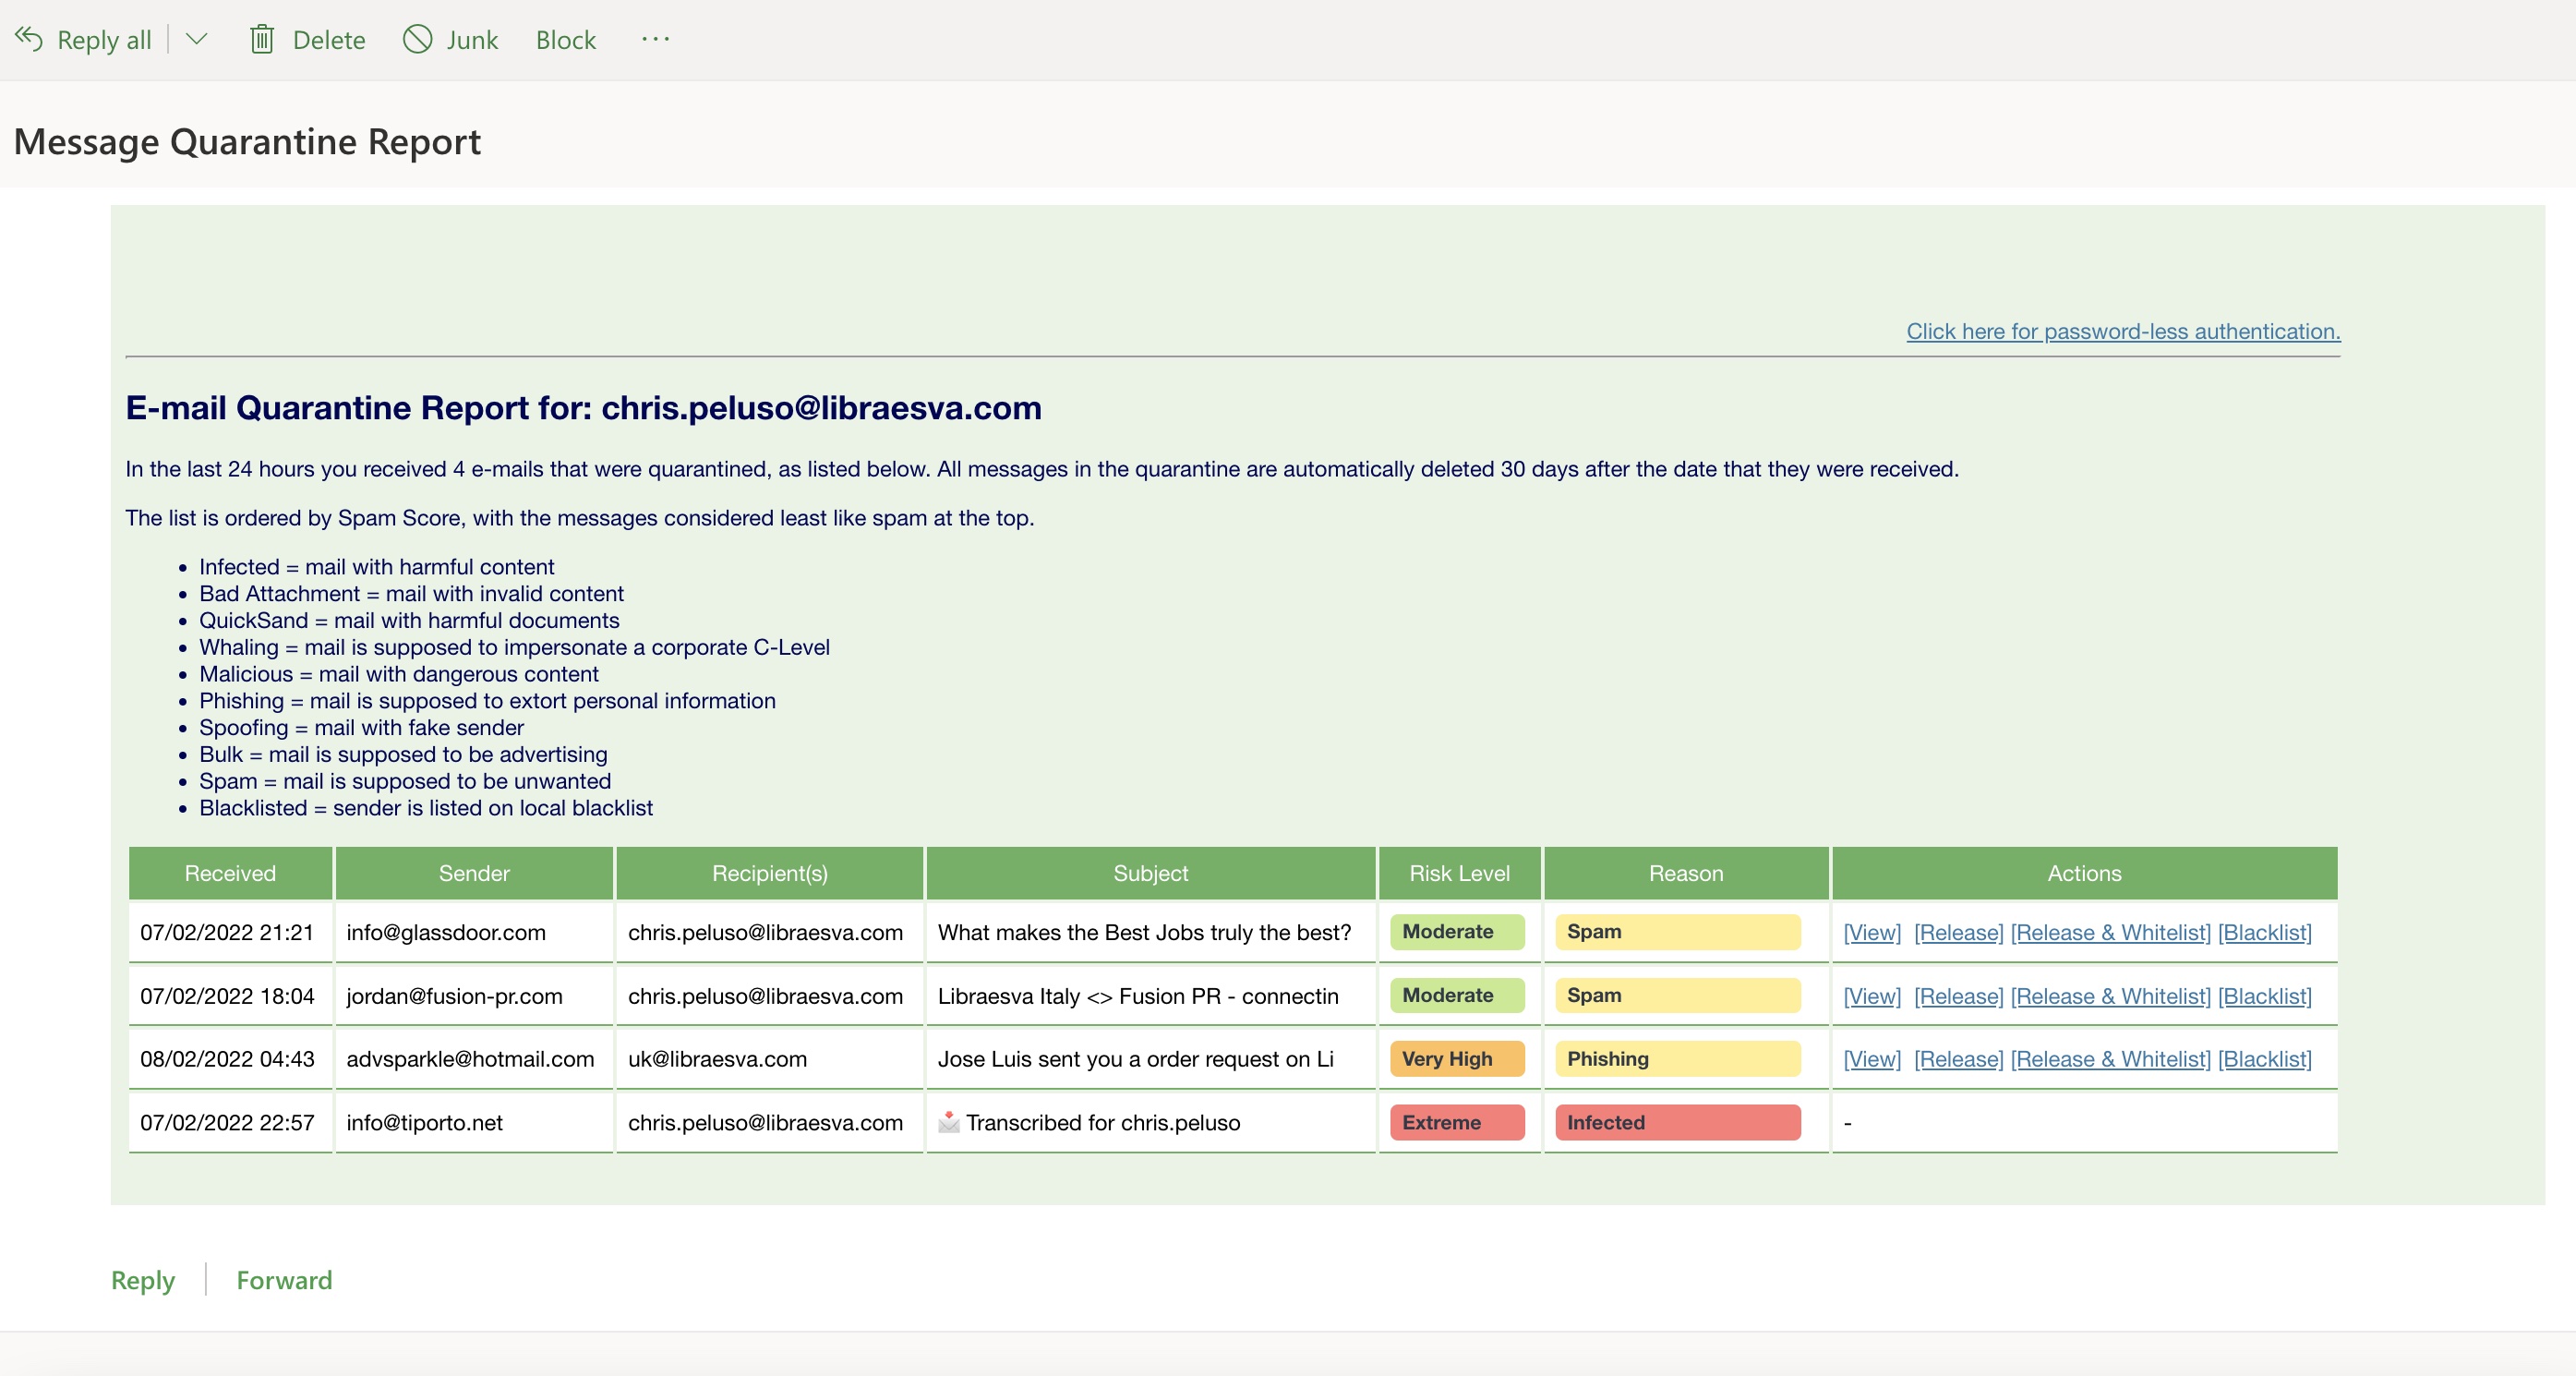Viewport: 2576px width, 1376px height.
Task: Release & Whitelist the fusion-pr.com message
Action: 2110,996
